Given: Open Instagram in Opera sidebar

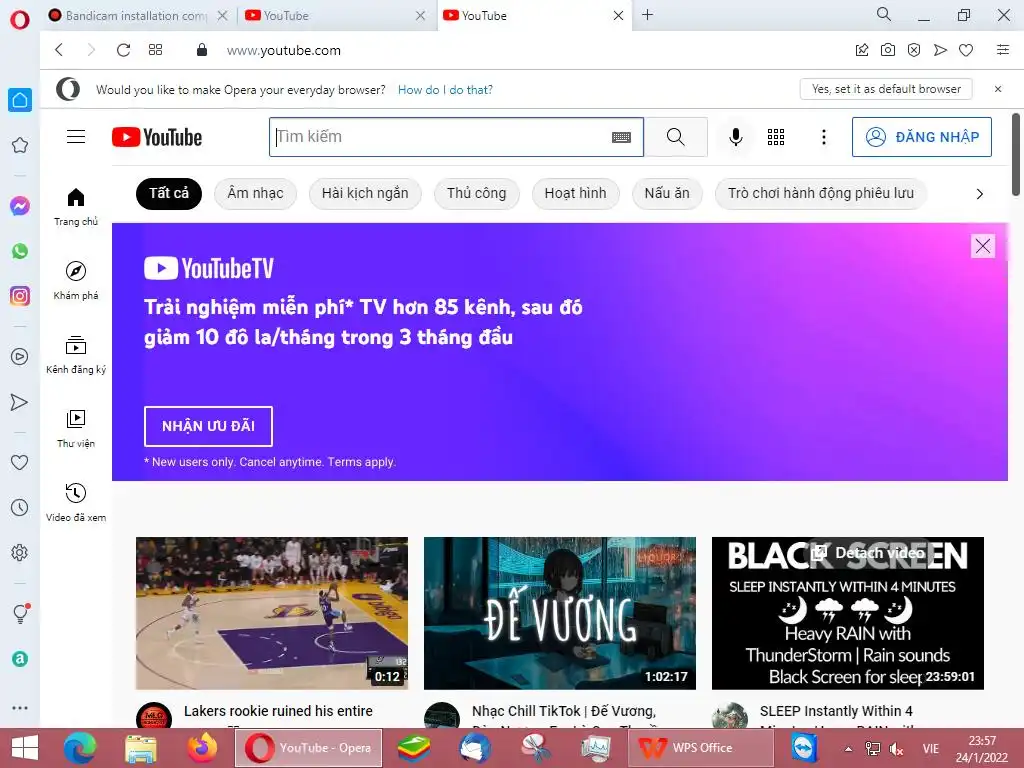Looking at the screenshot, I should point(20,296).
